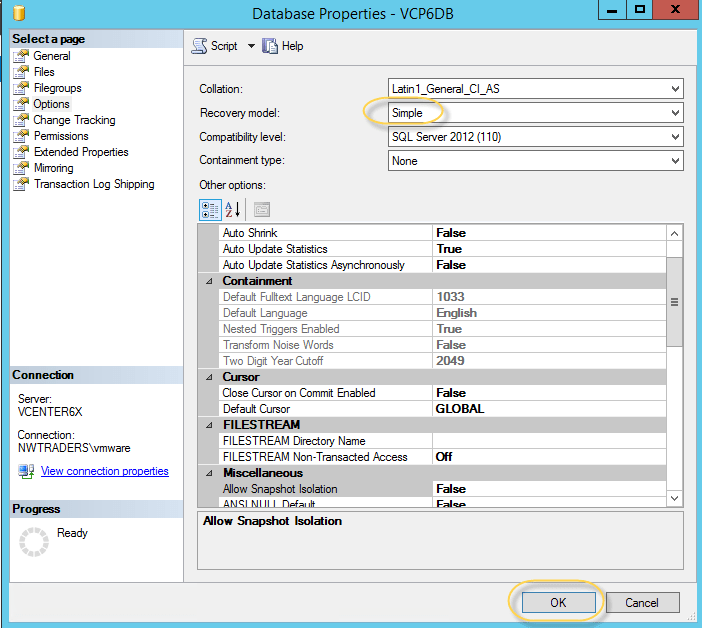
Task: Open the Collation dropdown
Action: pyautogui.click(x=675, y=89)
